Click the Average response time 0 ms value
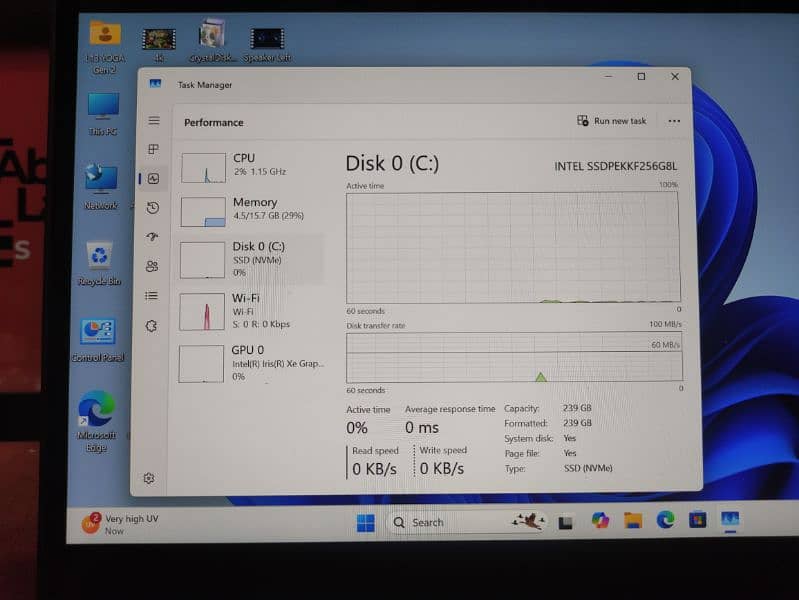799x600 pixels. point(422,428)
